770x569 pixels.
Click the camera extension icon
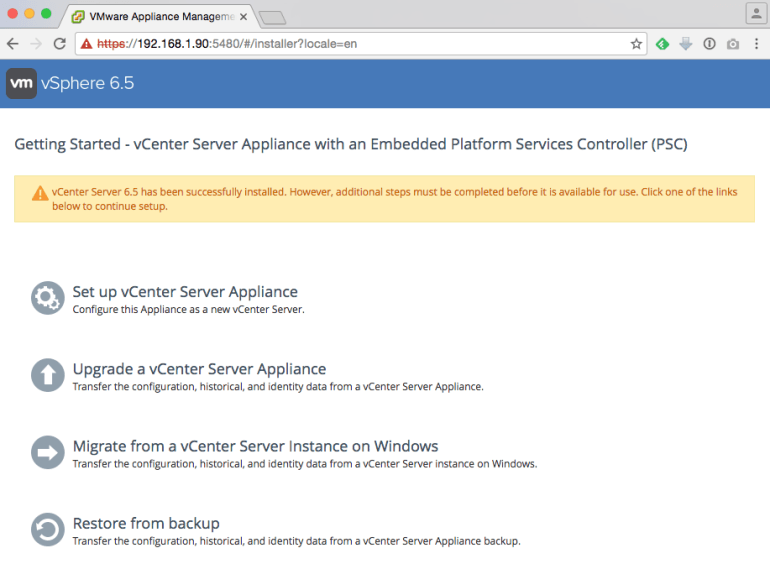pyautogui.click(x=733, y=44)
